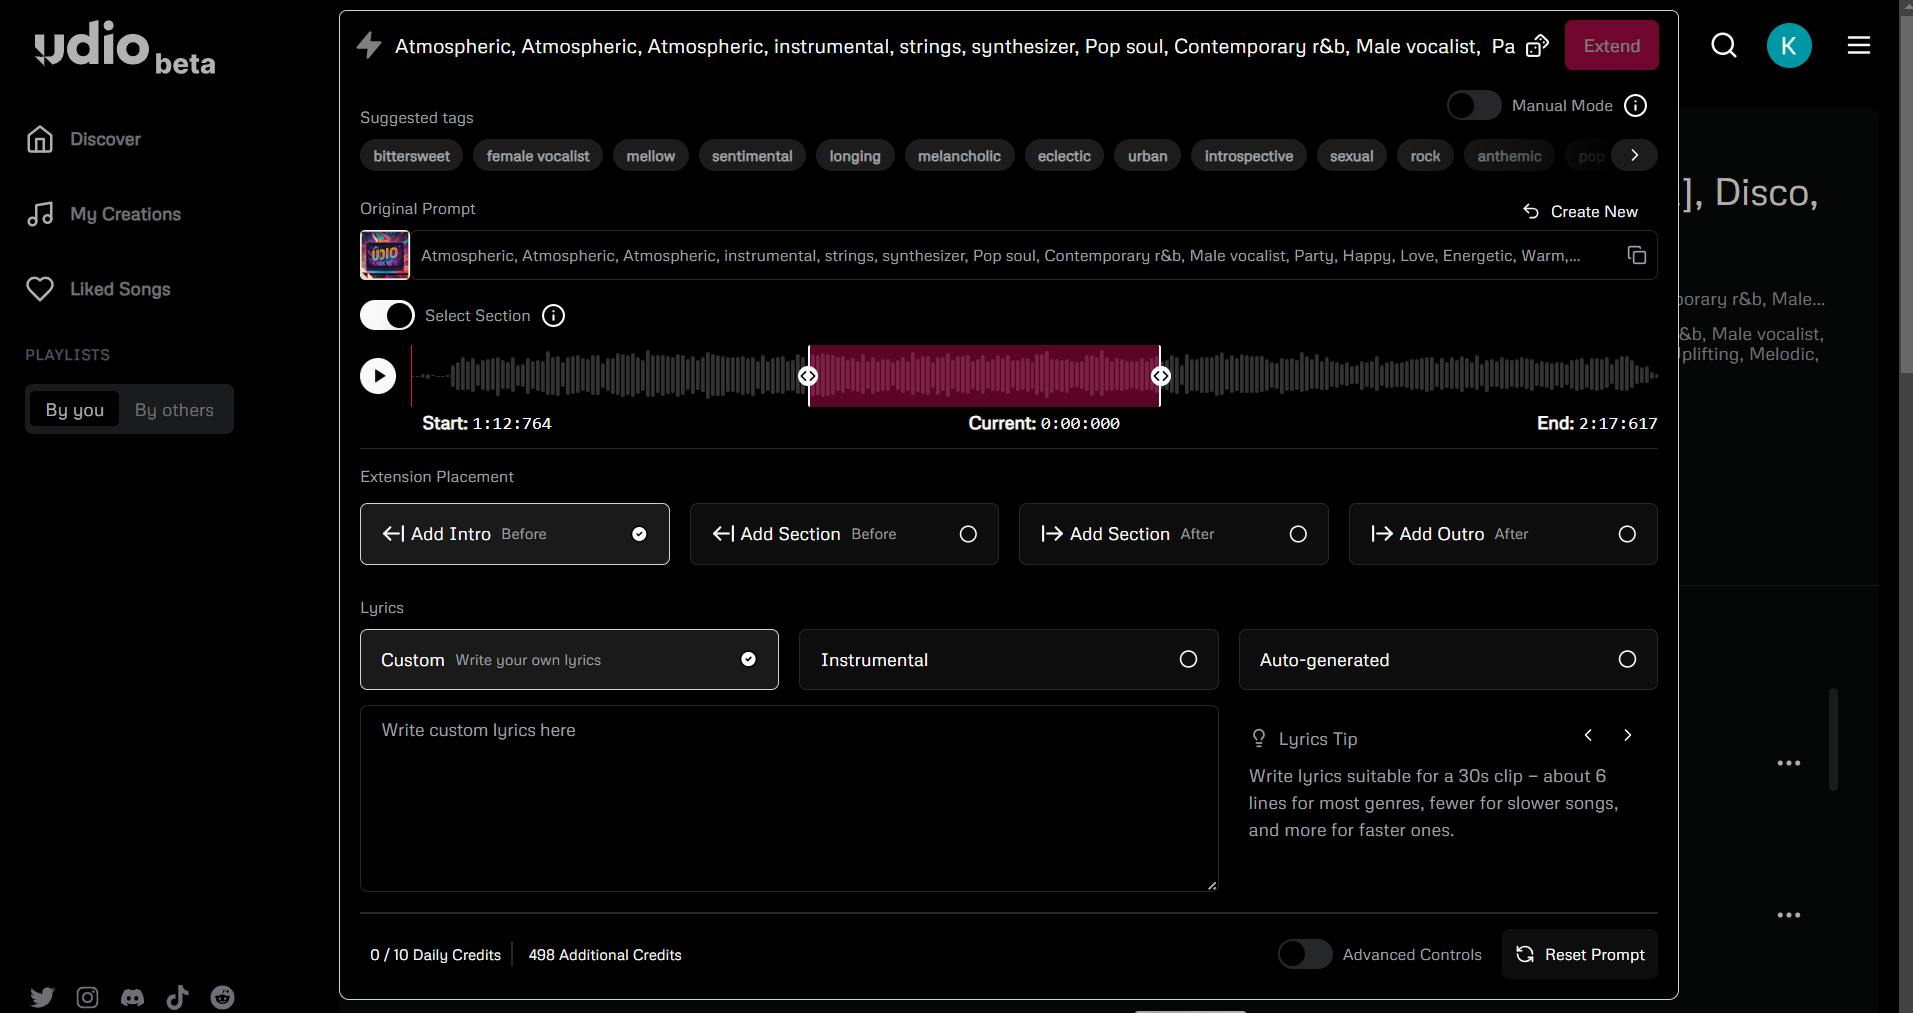Add the rock tag
The image size is (1913, 1013).
pyautogui.click(x=1425, y=156)
